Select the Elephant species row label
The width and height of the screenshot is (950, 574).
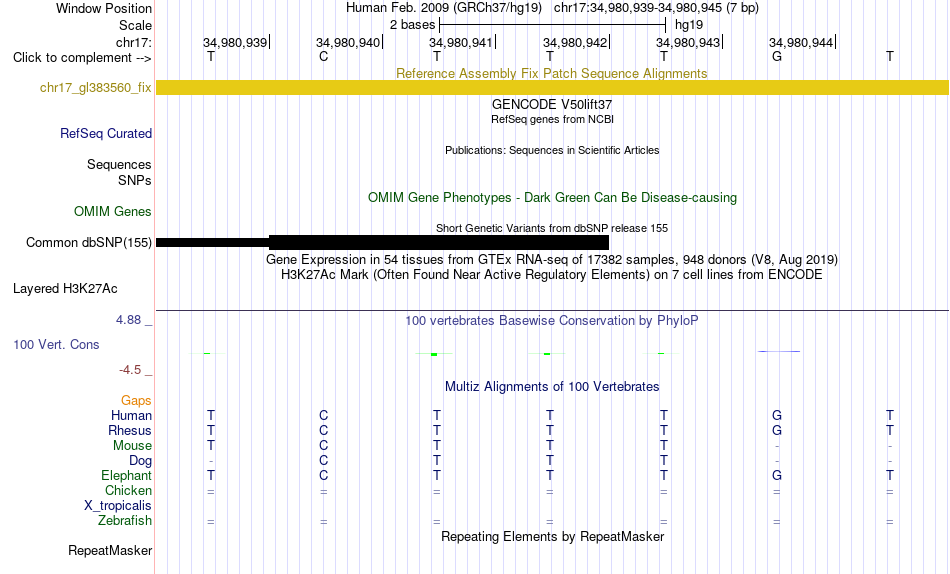[x=126, y=475]
